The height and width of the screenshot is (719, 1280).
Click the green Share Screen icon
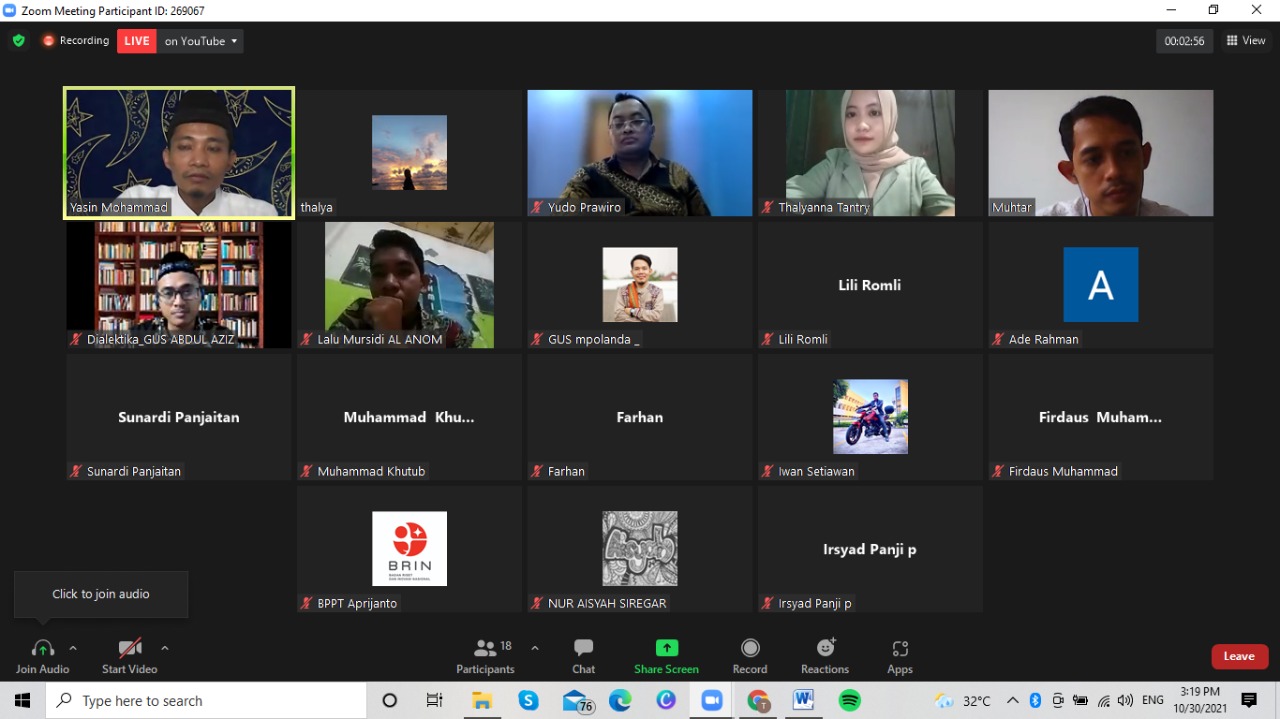click(x=666, y=648)
